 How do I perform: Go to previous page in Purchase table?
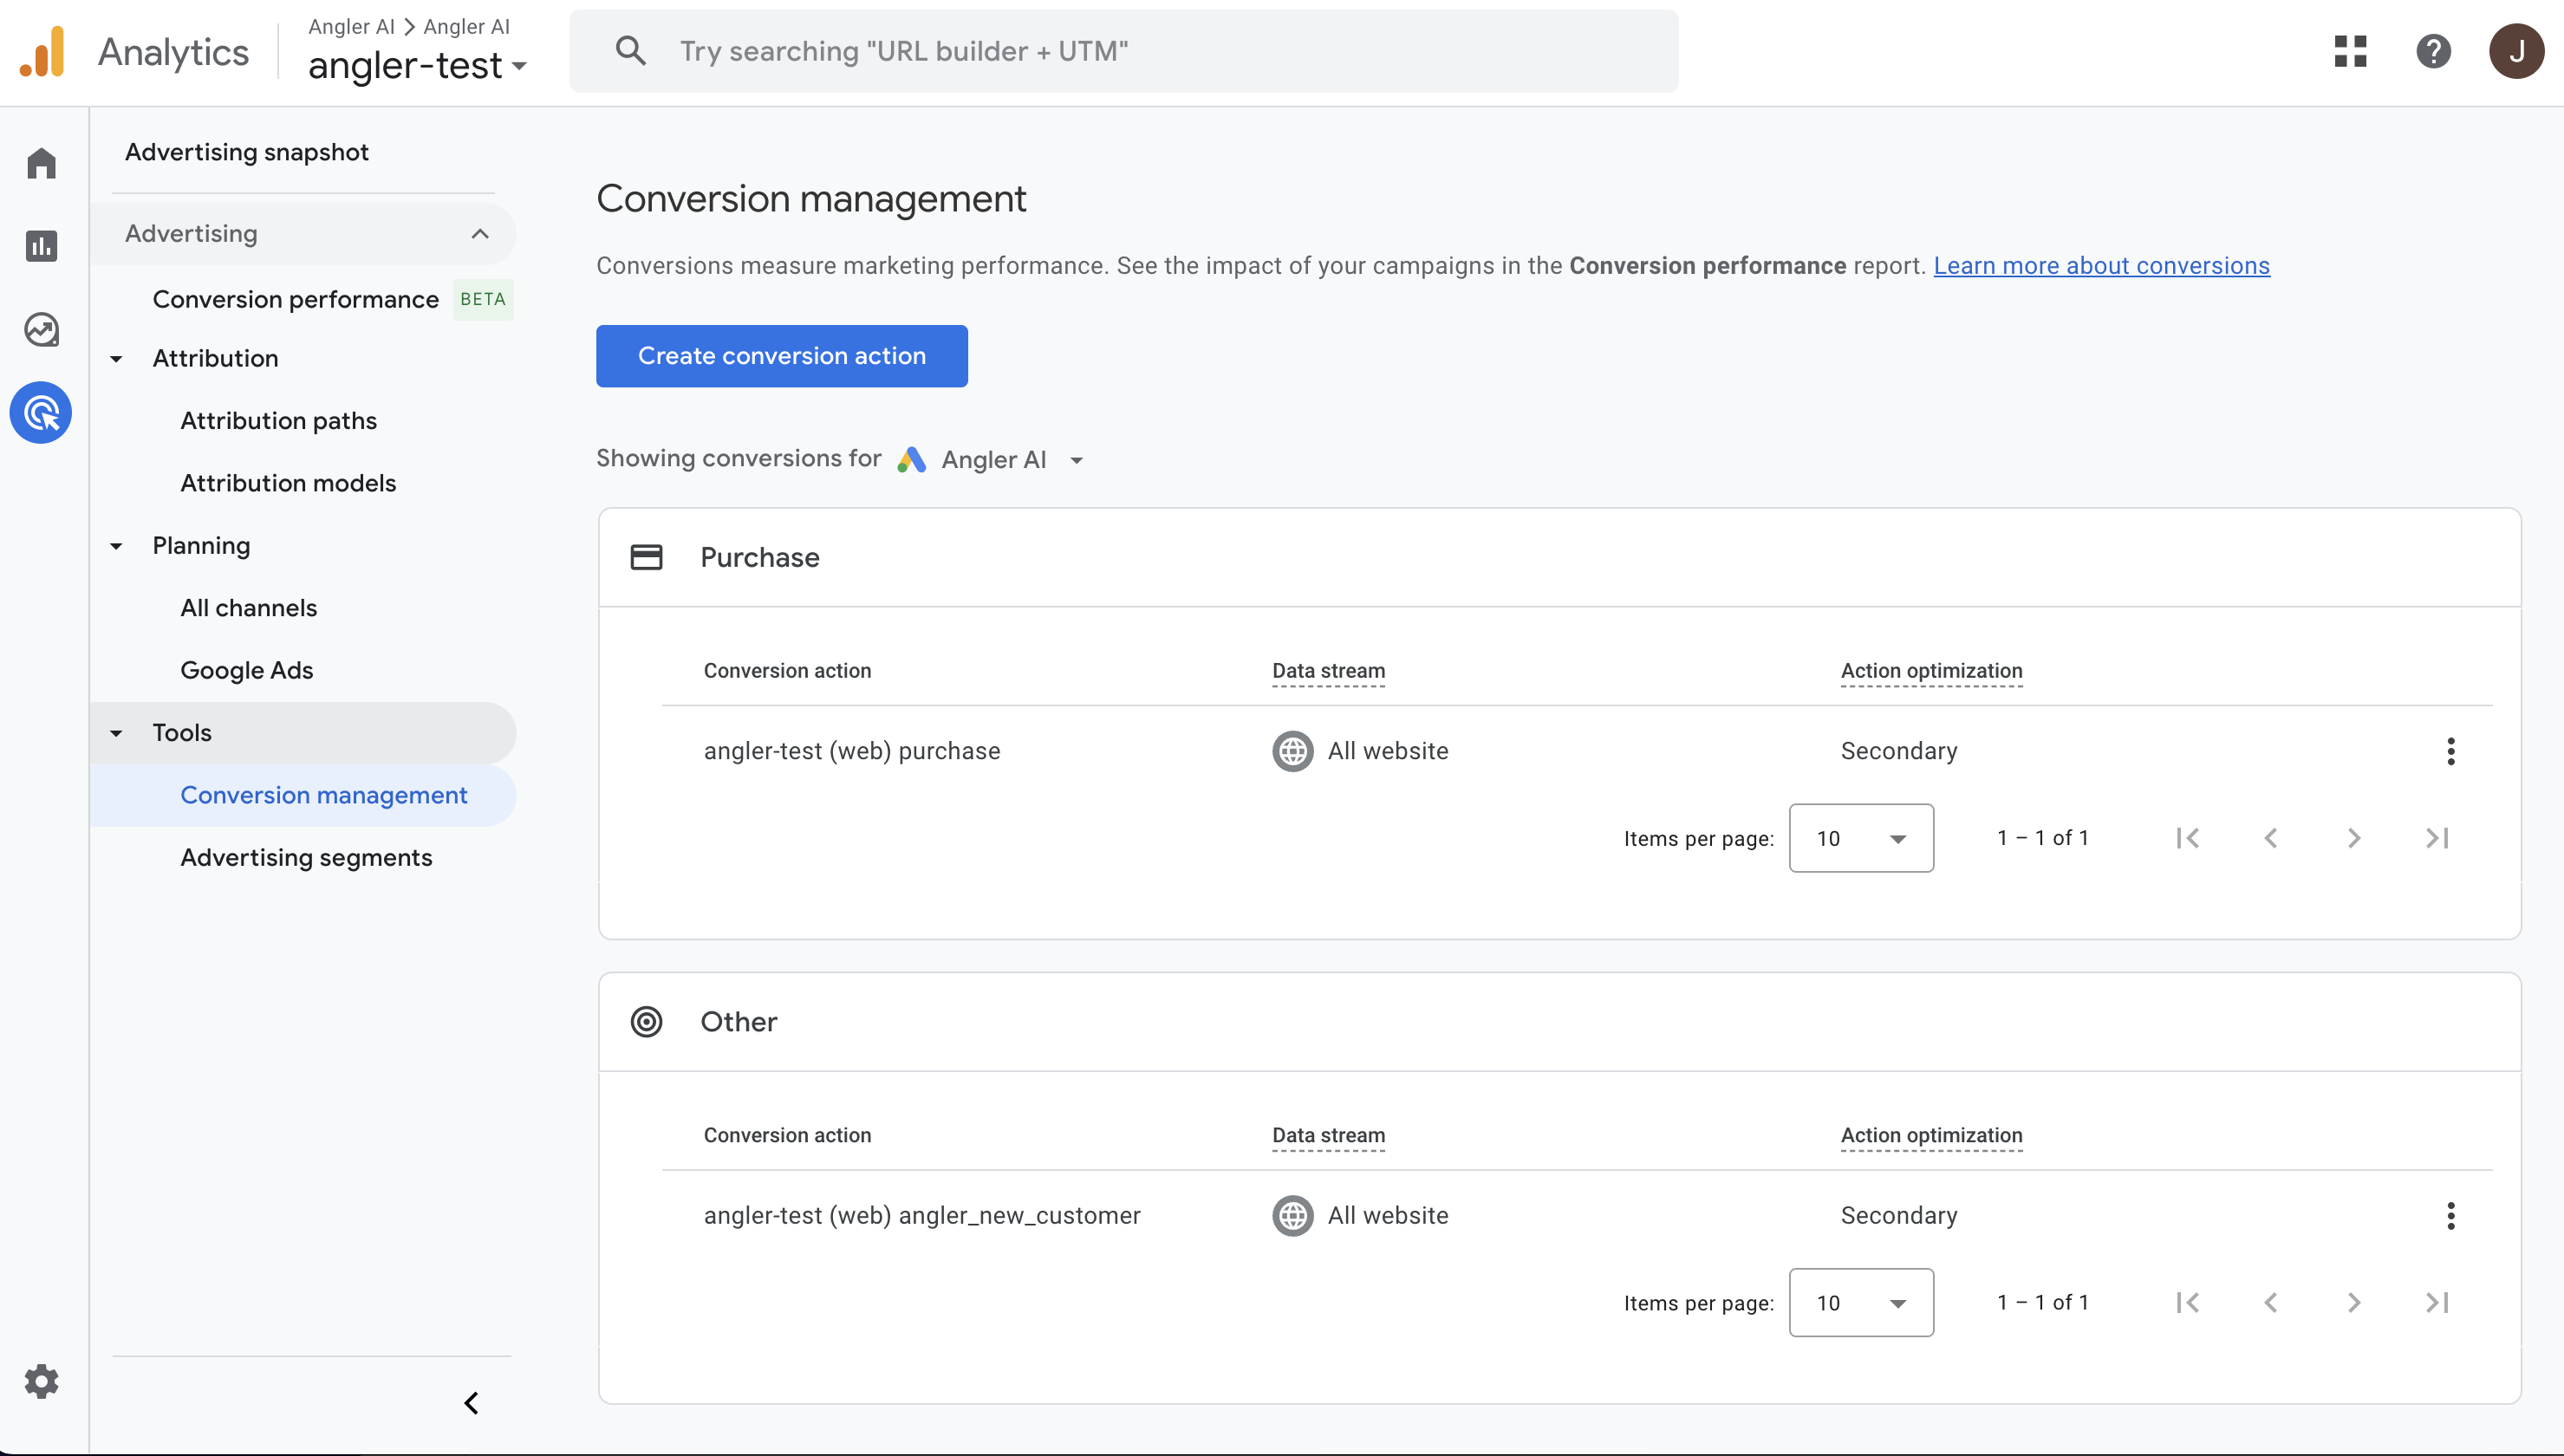tap(2270, 838)
